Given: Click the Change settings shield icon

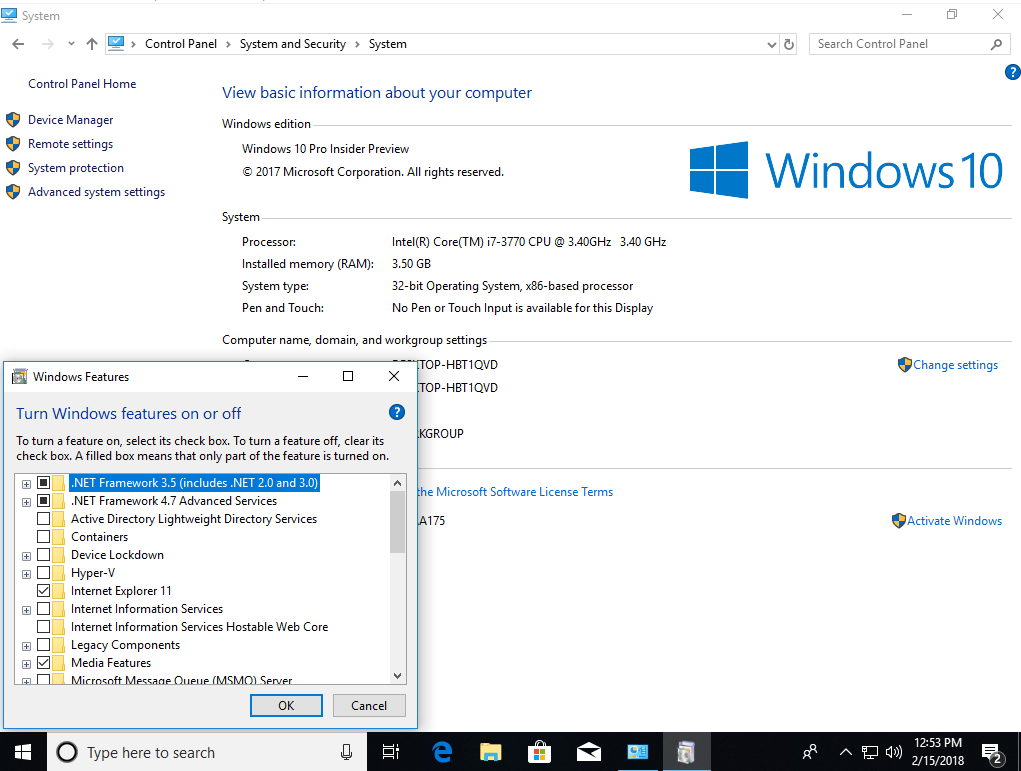Looking at the screenshot, I should coord(904,365).
